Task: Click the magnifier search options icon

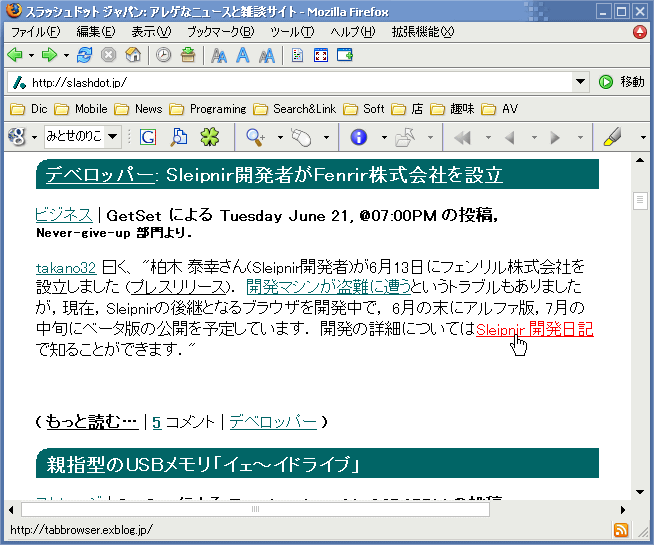Action: tap(255, 137)
